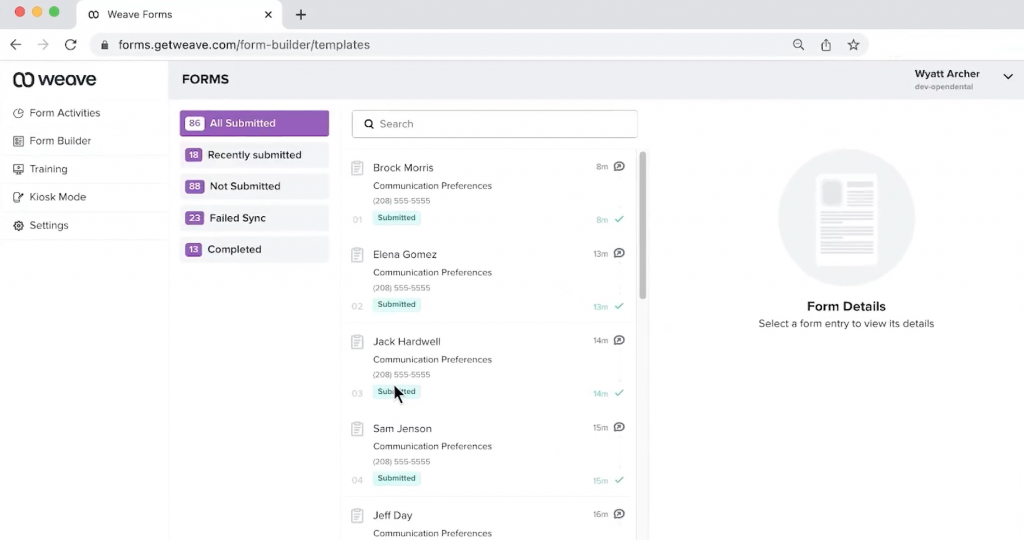Click the clipboard icon beside Elena Gomez
The width and height of the screenshot is (1024, 540).
(357, 255)
